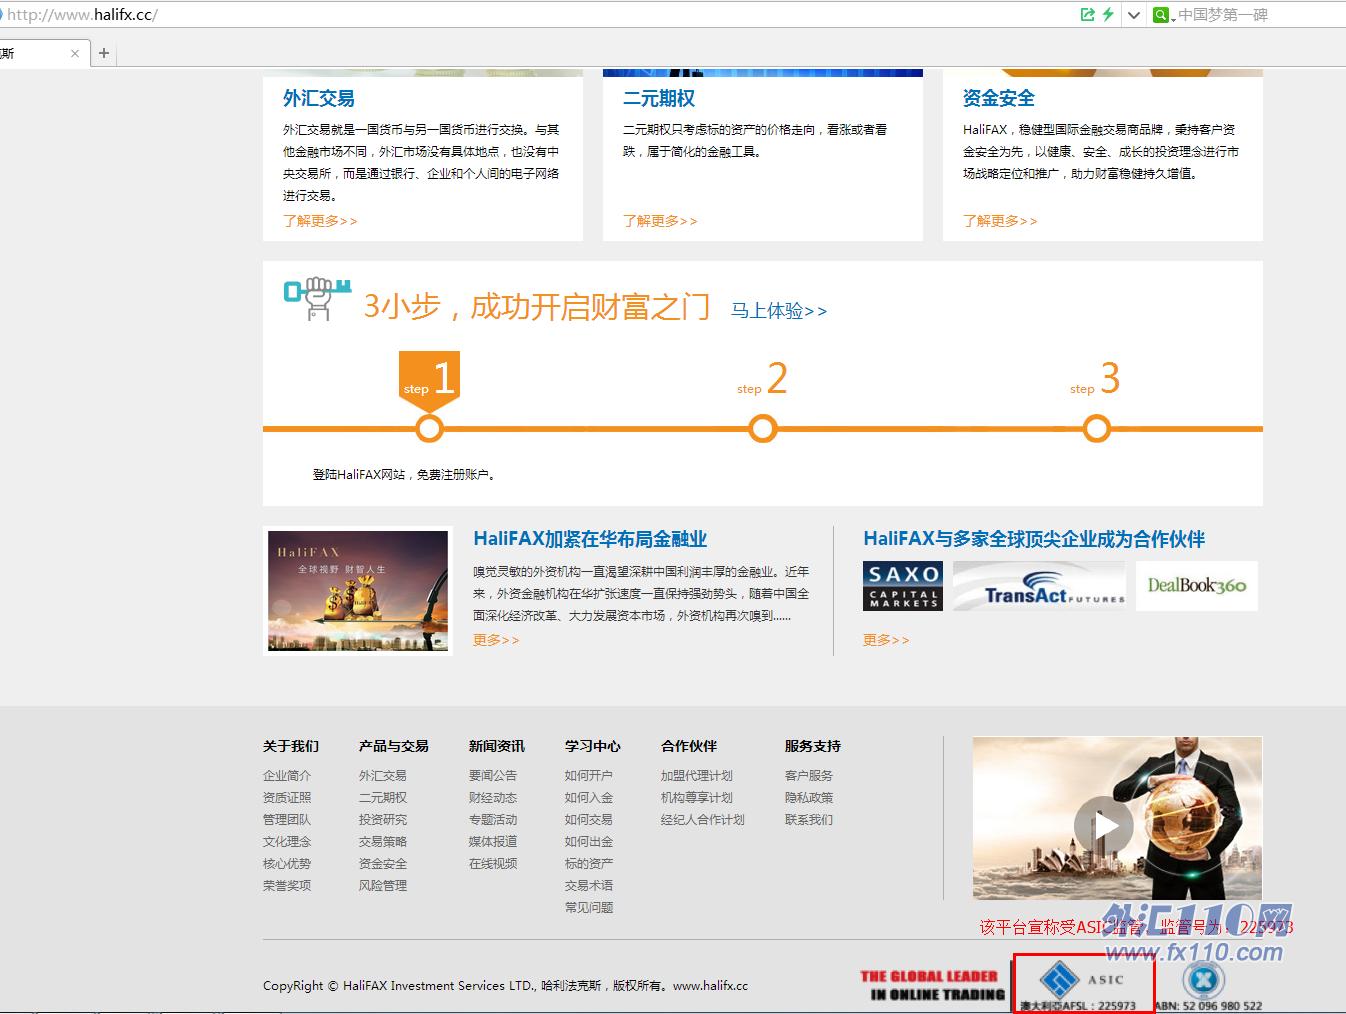
Task: Open 机构尊享计划 footer link
Action: pyautogui.click(x=697, y=798)
